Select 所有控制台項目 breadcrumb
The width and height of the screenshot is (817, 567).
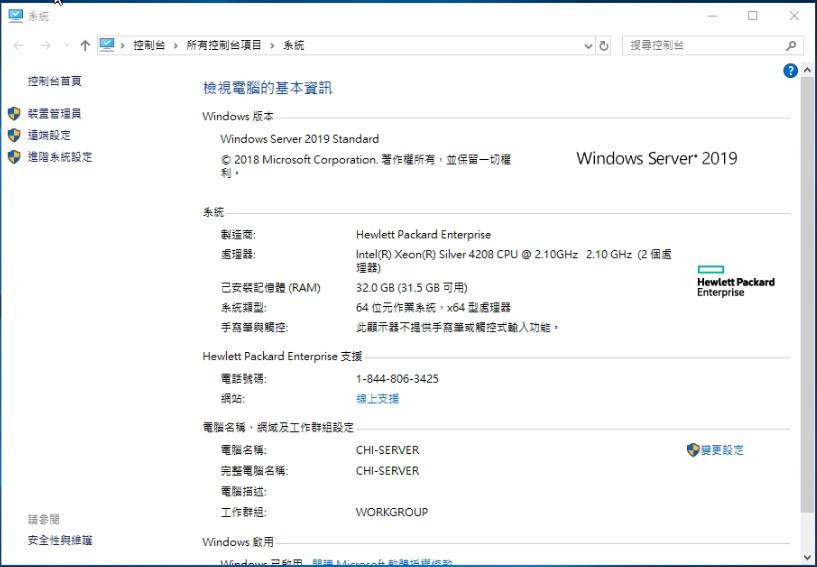[224, 45]
